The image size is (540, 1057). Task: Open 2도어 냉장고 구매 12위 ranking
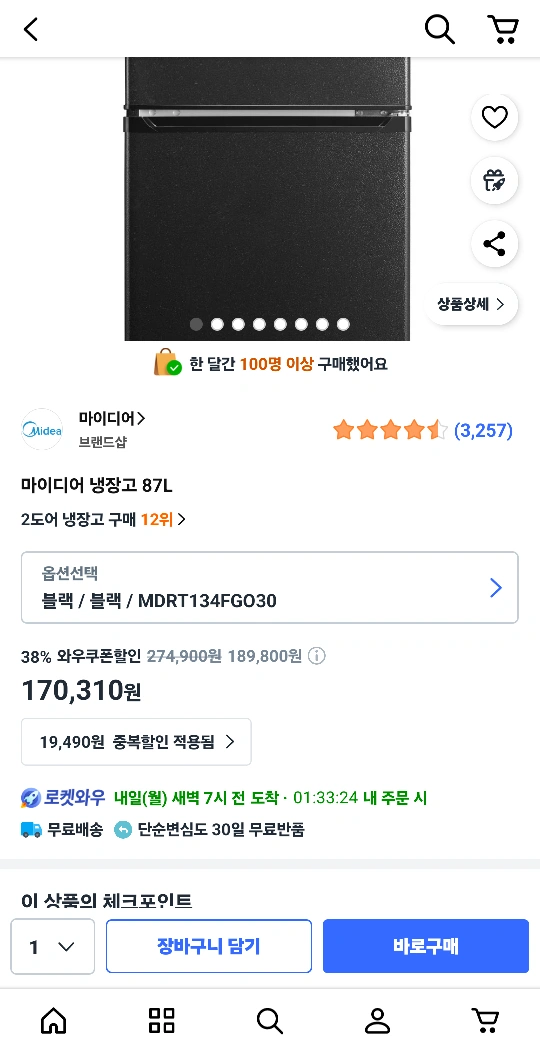104,520
